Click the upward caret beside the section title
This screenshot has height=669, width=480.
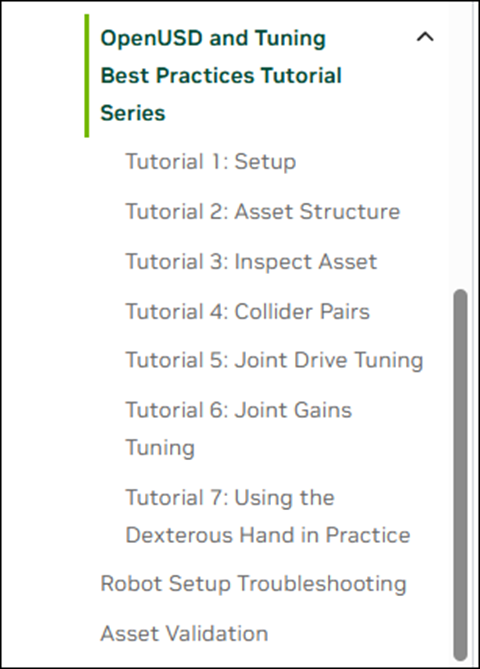point(425,38)
